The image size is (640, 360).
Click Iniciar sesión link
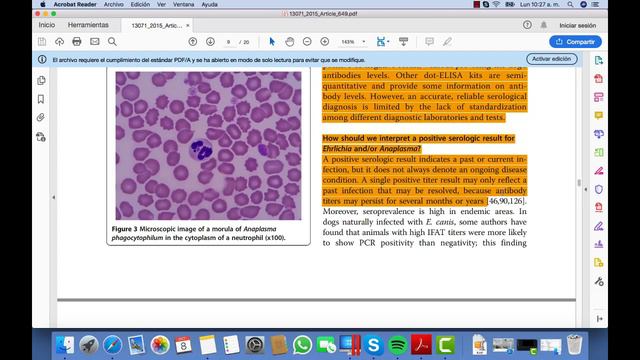click(x=578, y=25)
